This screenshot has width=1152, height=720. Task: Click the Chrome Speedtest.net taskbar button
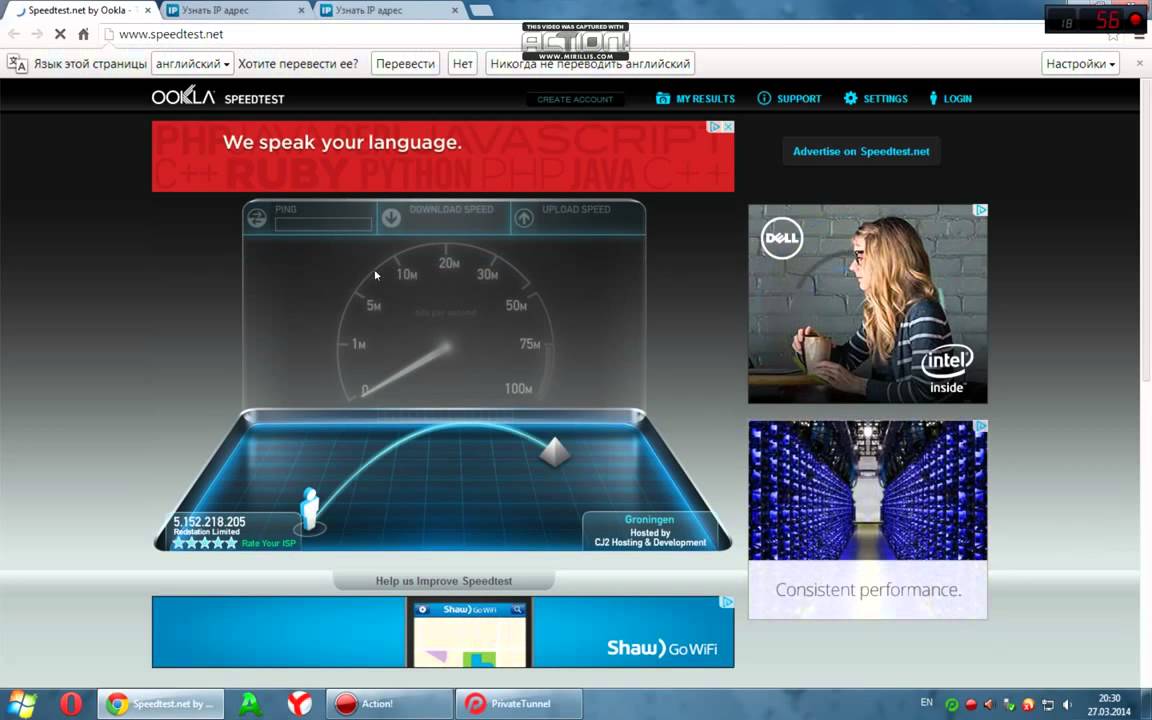[161, 704]
